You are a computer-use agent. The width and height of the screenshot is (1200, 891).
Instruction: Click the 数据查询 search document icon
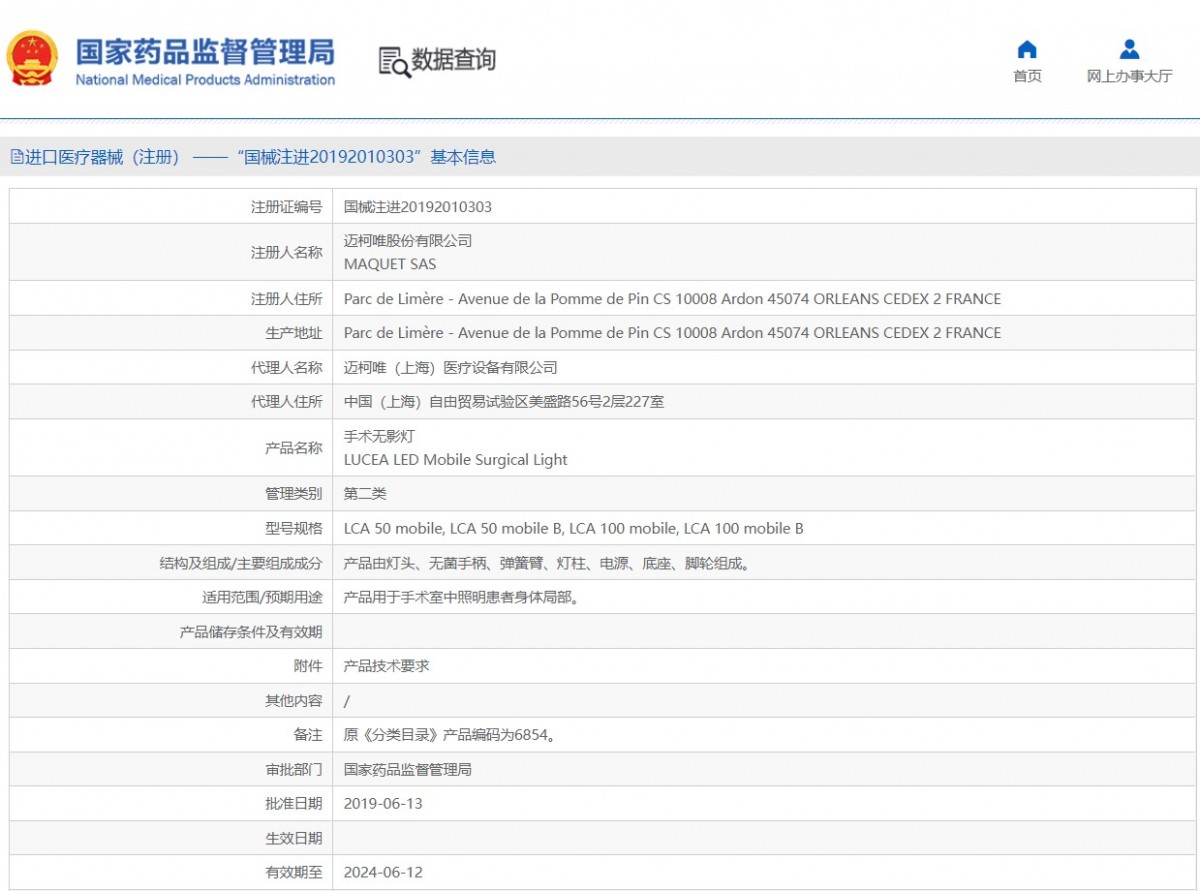(394, 61)
